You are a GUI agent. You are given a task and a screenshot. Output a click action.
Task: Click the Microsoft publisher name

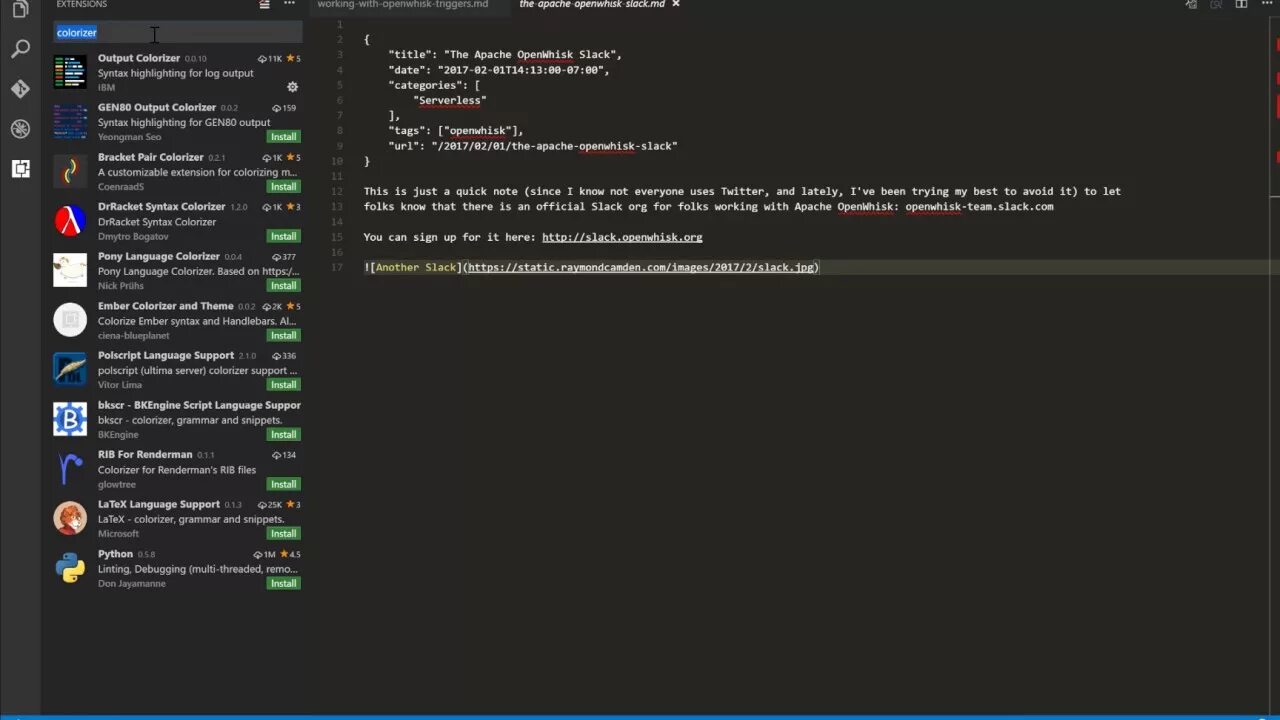(118, 534)
